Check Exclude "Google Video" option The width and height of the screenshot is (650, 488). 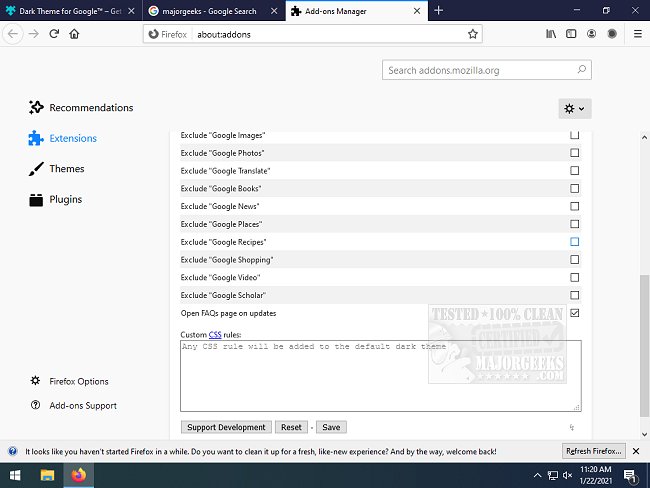(x=575, y=277)
